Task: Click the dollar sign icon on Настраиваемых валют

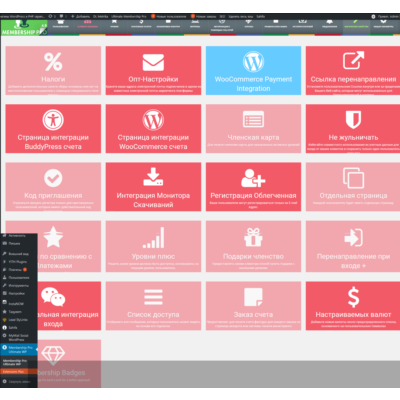Action: pyautogui.click(x=353, y=297)
